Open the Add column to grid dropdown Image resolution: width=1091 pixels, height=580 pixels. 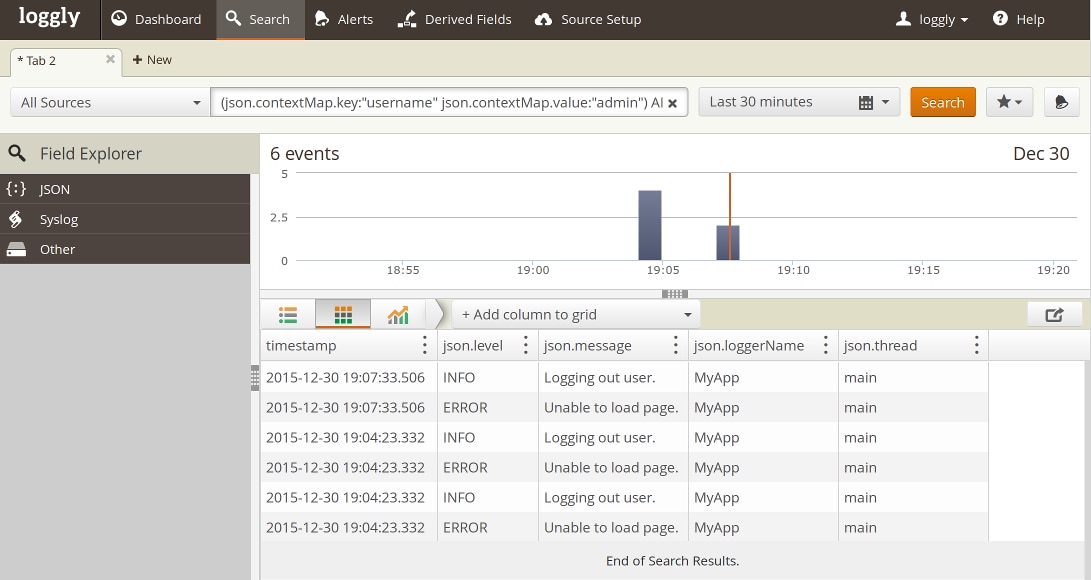[x=576, y=315]
